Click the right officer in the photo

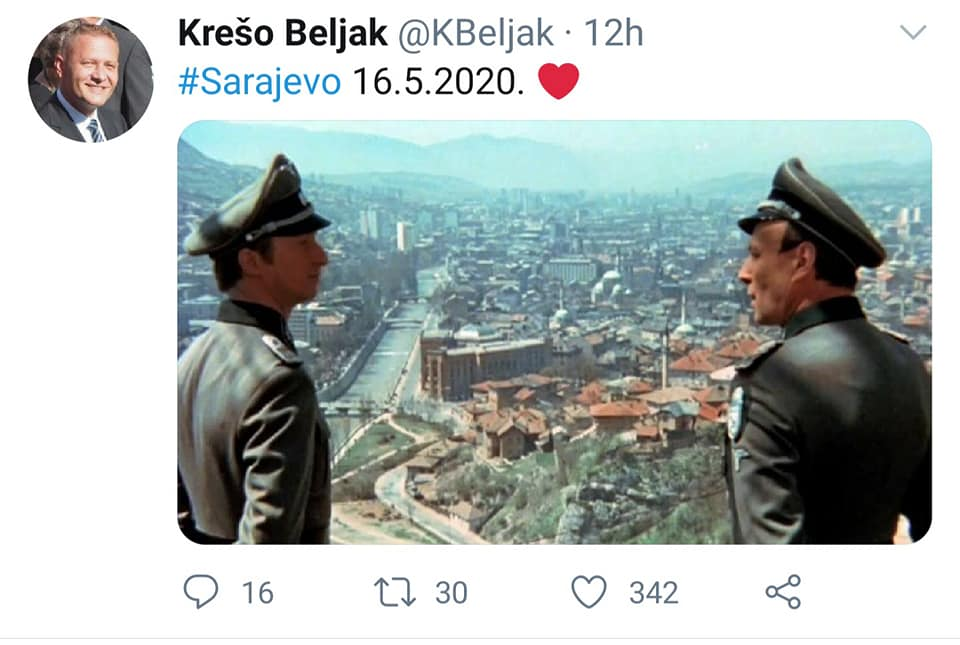point(828,355)
